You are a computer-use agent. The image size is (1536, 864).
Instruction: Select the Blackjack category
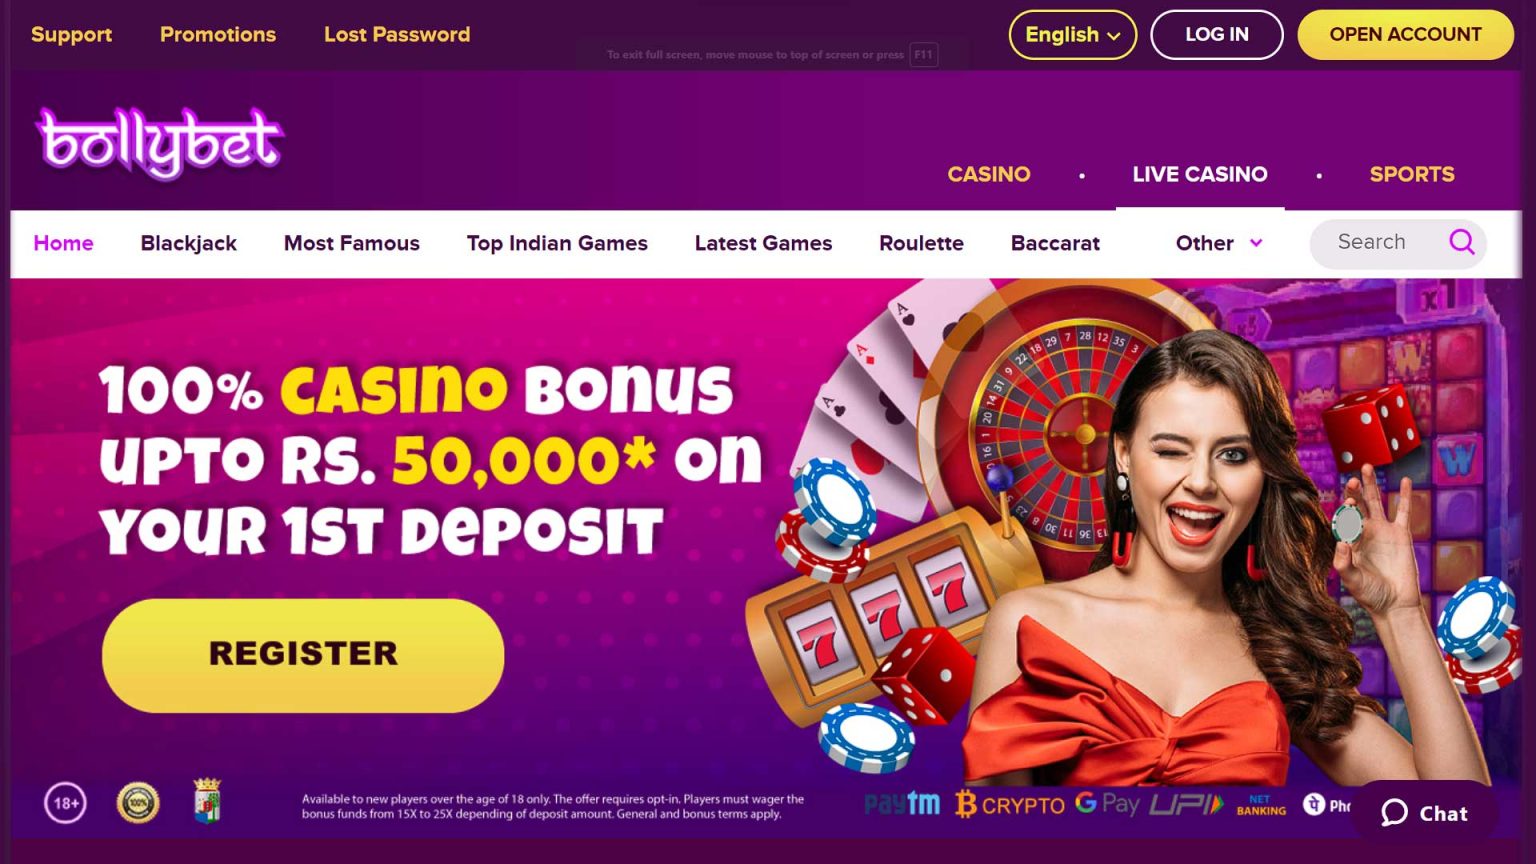(x=189, y=243)
